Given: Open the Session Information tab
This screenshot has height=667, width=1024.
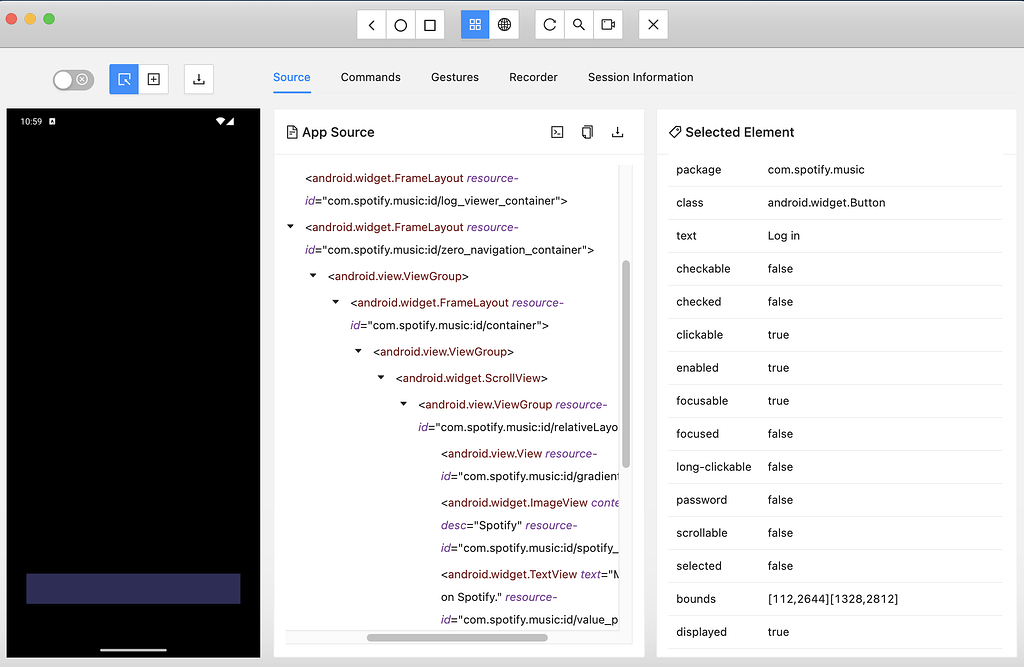Looking at the screenshot, I should click(640, 77).
